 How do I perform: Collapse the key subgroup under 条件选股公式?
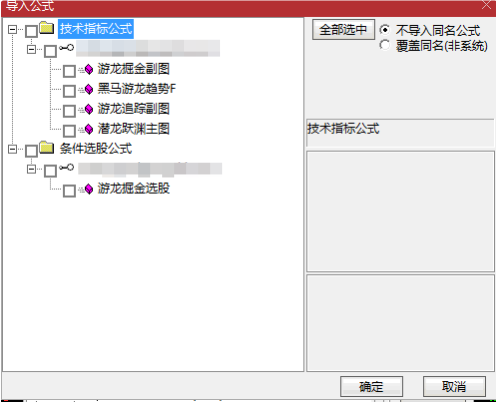click(x=31, y=169)
